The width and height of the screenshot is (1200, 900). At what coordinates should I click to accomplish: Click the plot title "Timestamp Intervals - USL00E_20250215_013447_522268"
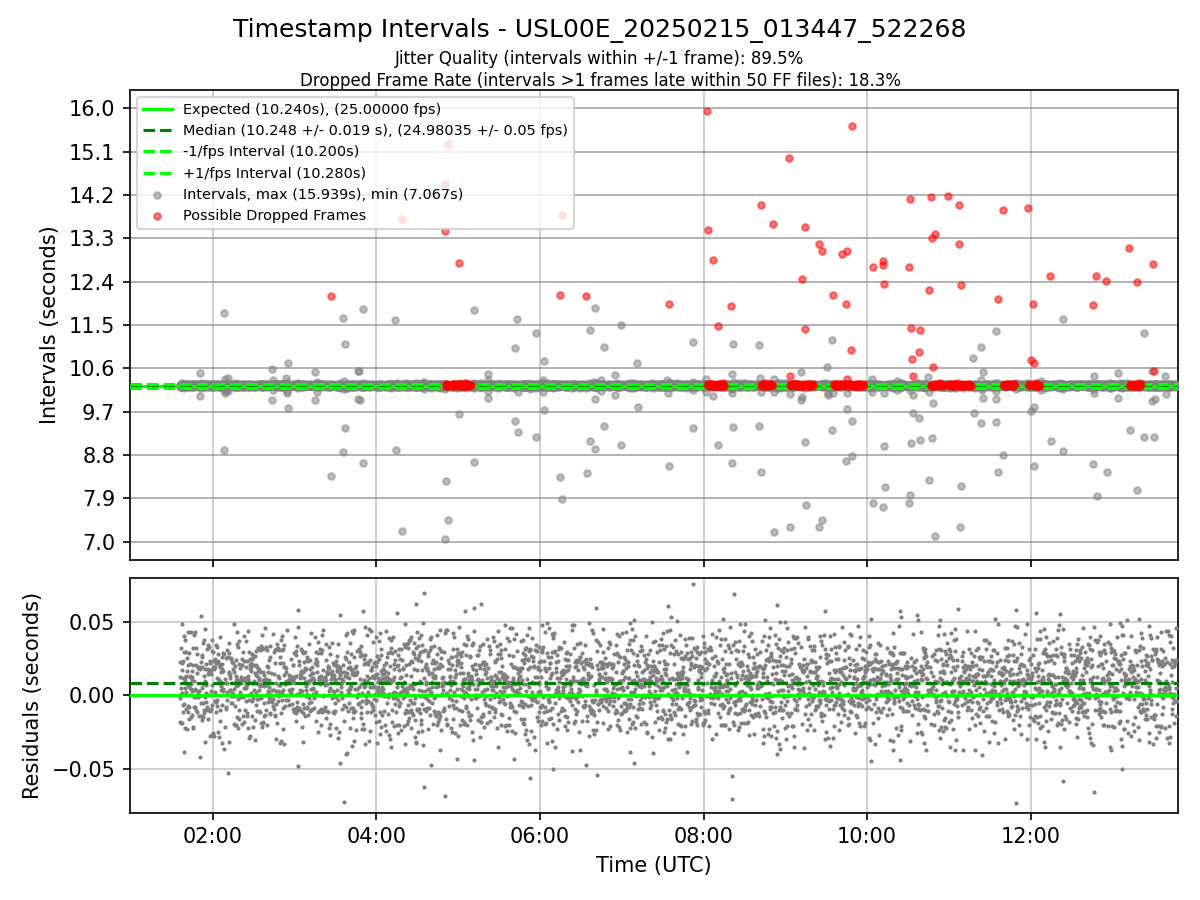tap(600, 29)
